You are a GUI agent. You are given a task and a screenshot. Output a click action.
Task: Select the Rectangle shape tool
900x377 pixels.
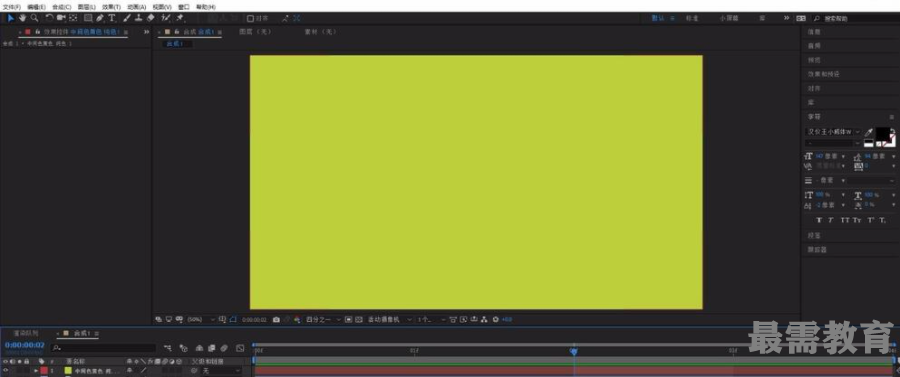(x=88, y=18)
